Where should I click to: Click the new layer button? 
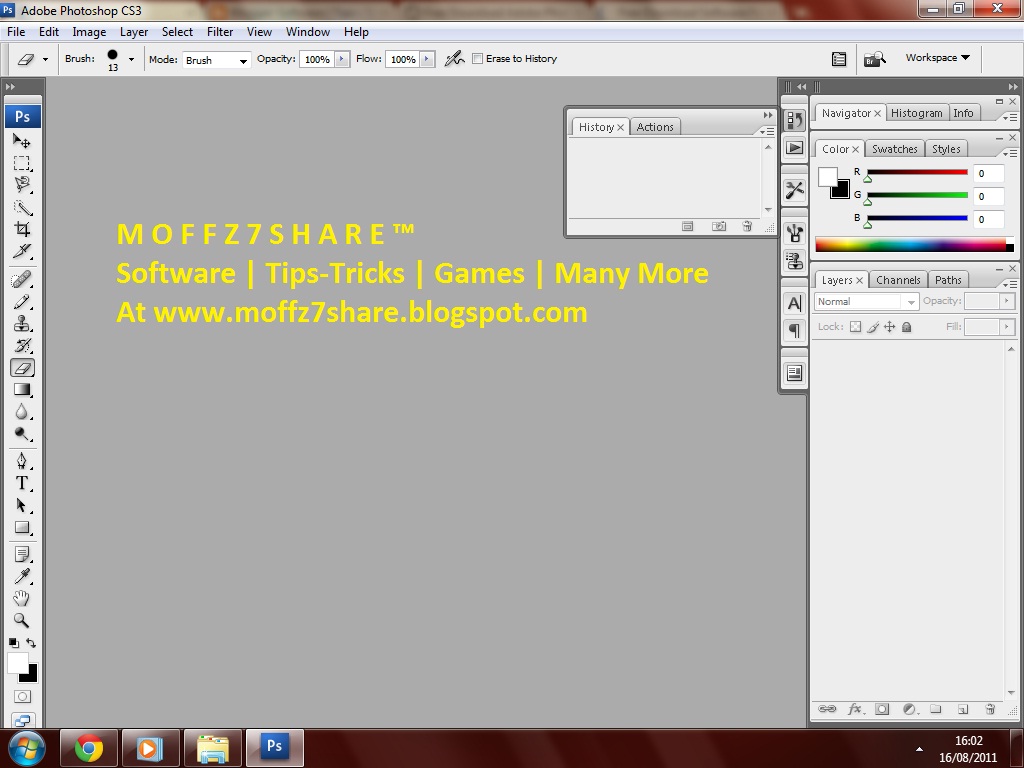tap(963, 709)
